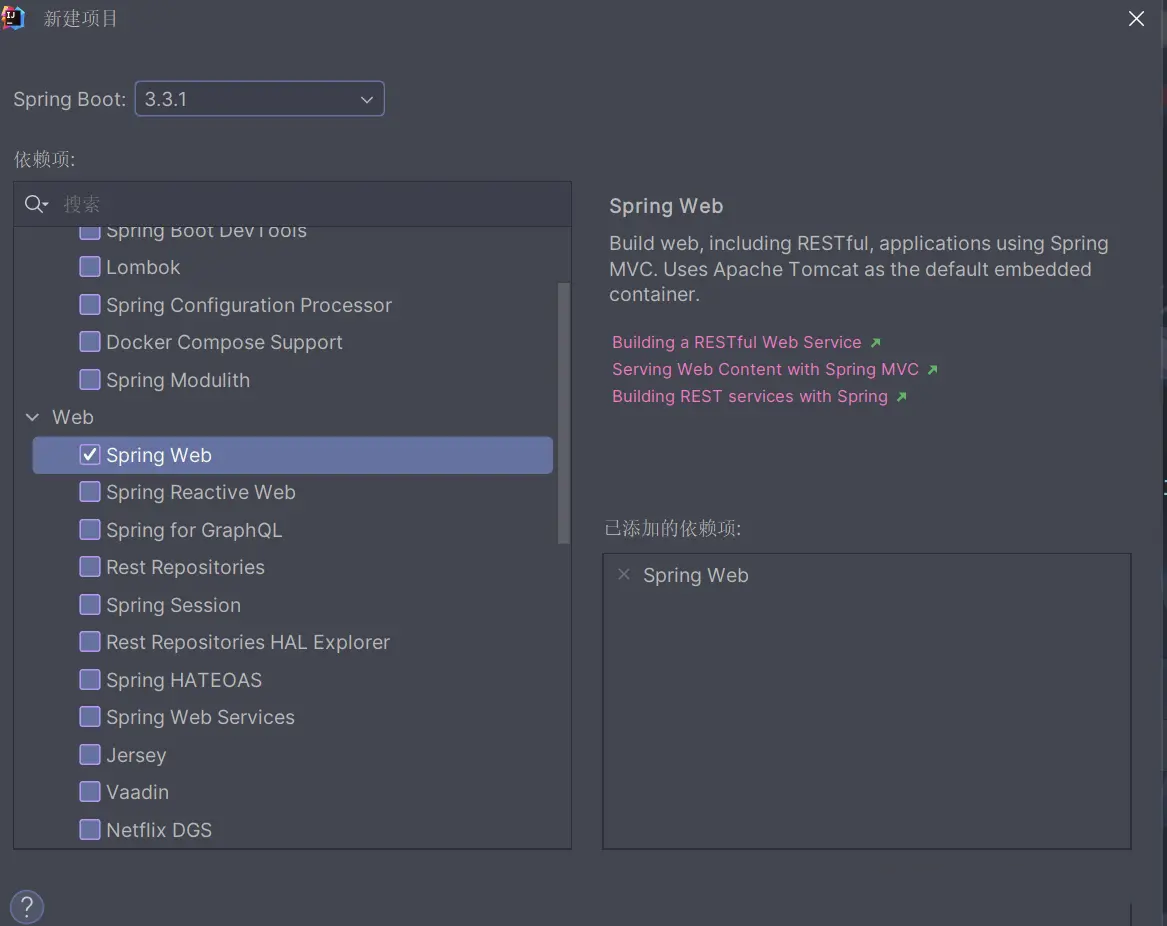Click the dependency list scrollbar
The height and width of the screenshot is (926, 1167).
564,412
